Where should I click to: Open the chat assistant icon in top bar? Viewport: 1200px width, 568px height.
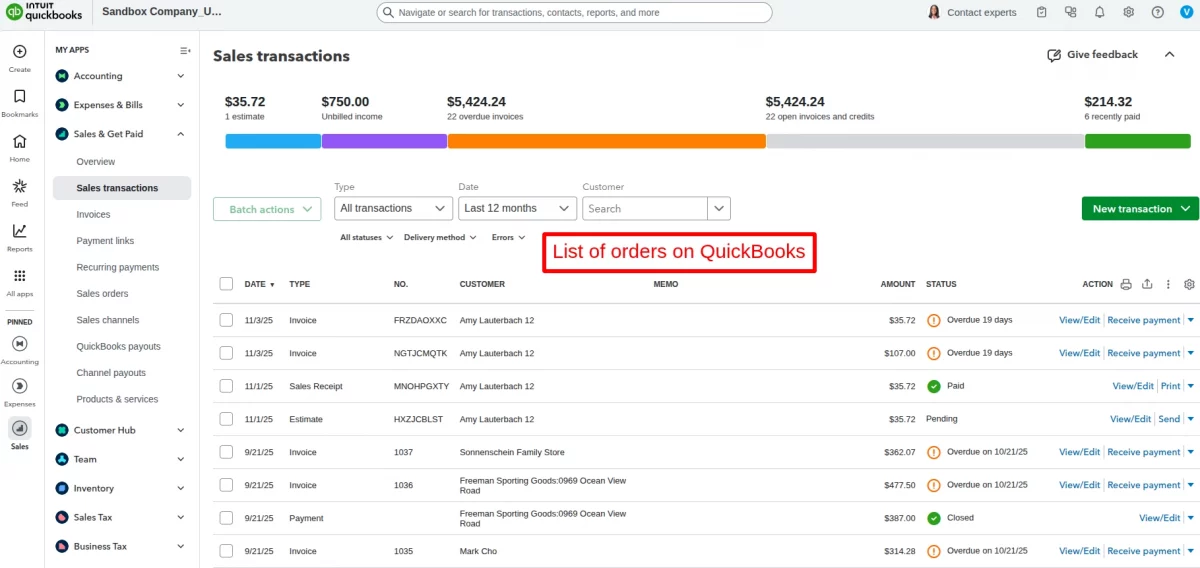click(1071, 12)
